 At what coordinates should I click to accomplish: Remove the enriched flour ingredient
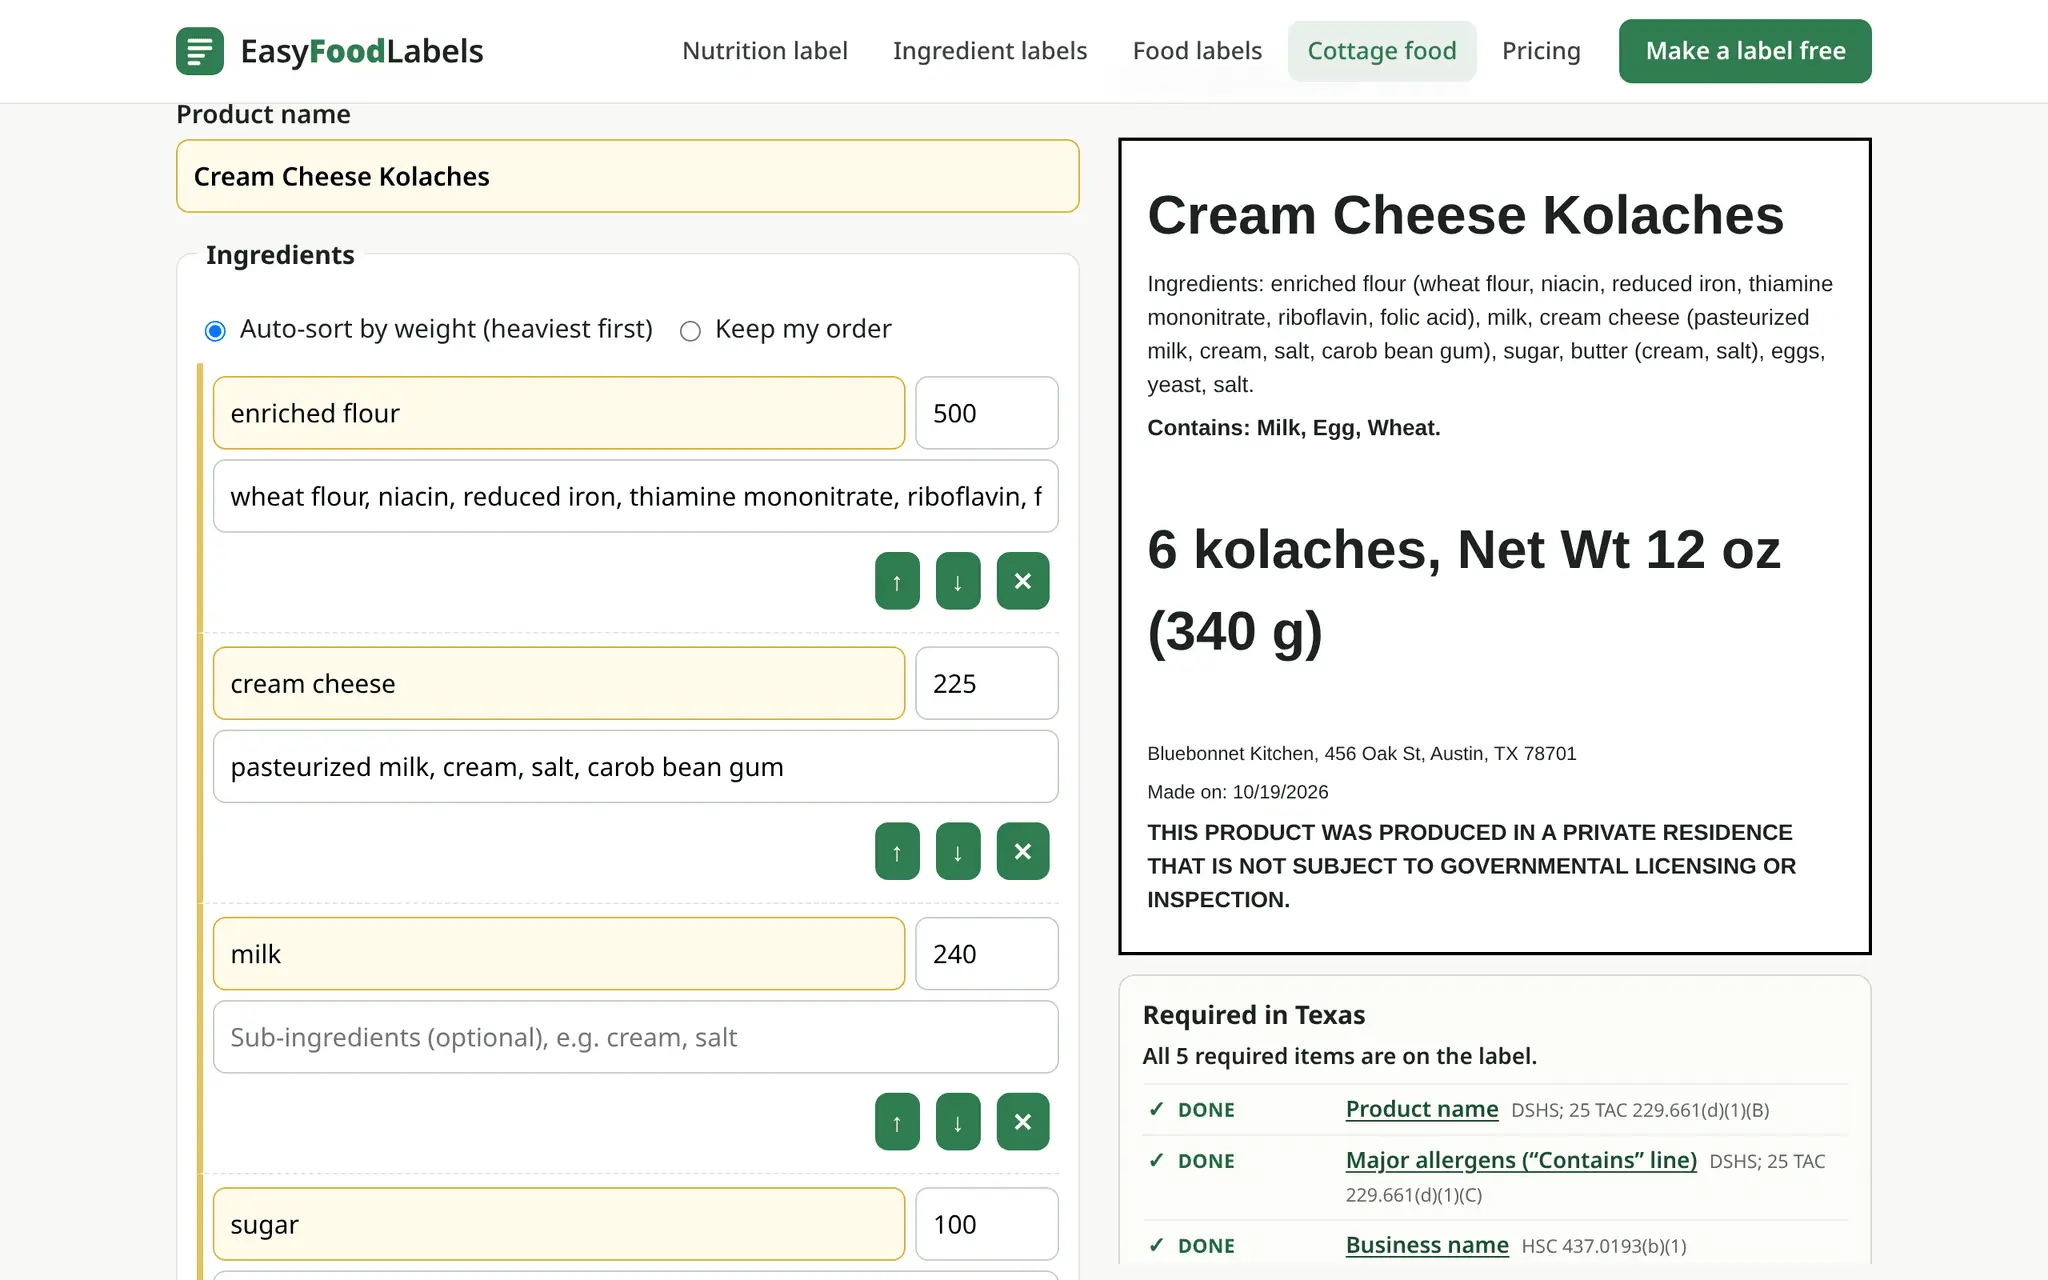(x=1023, y=581)
